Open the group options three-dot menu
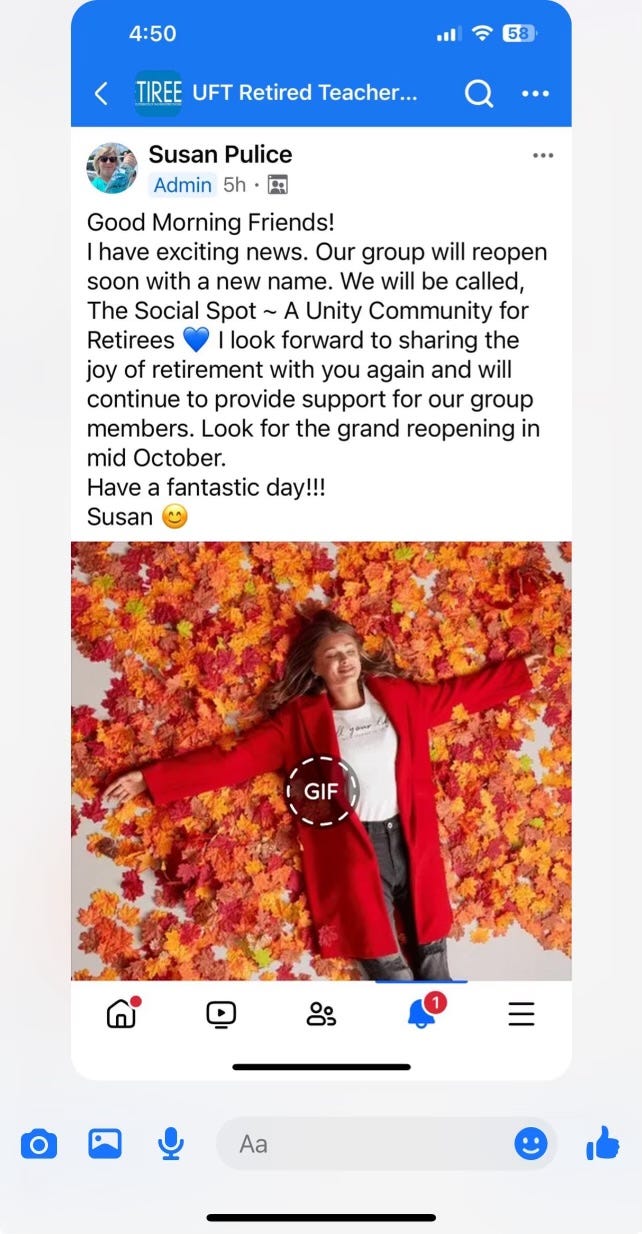 pyautogui.click(x=536, y=94)
